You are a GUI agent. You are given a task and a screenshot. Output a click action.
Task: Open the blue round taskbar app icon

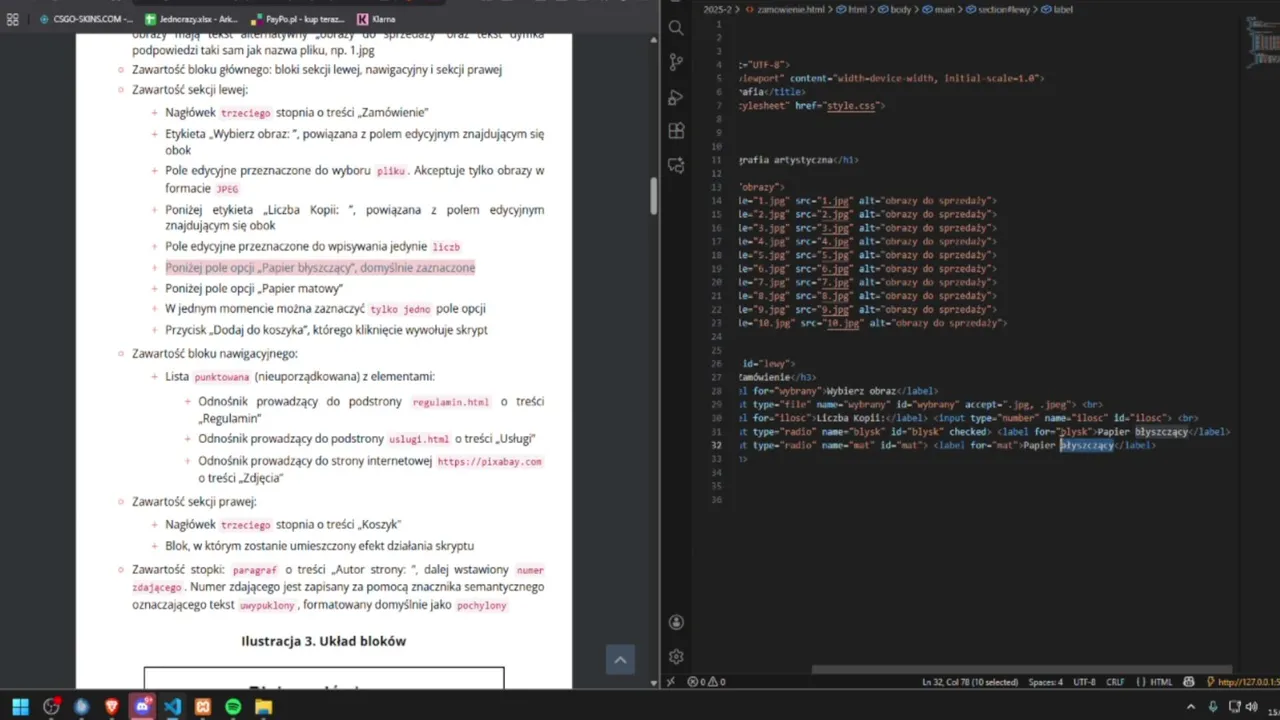(82, 706)
